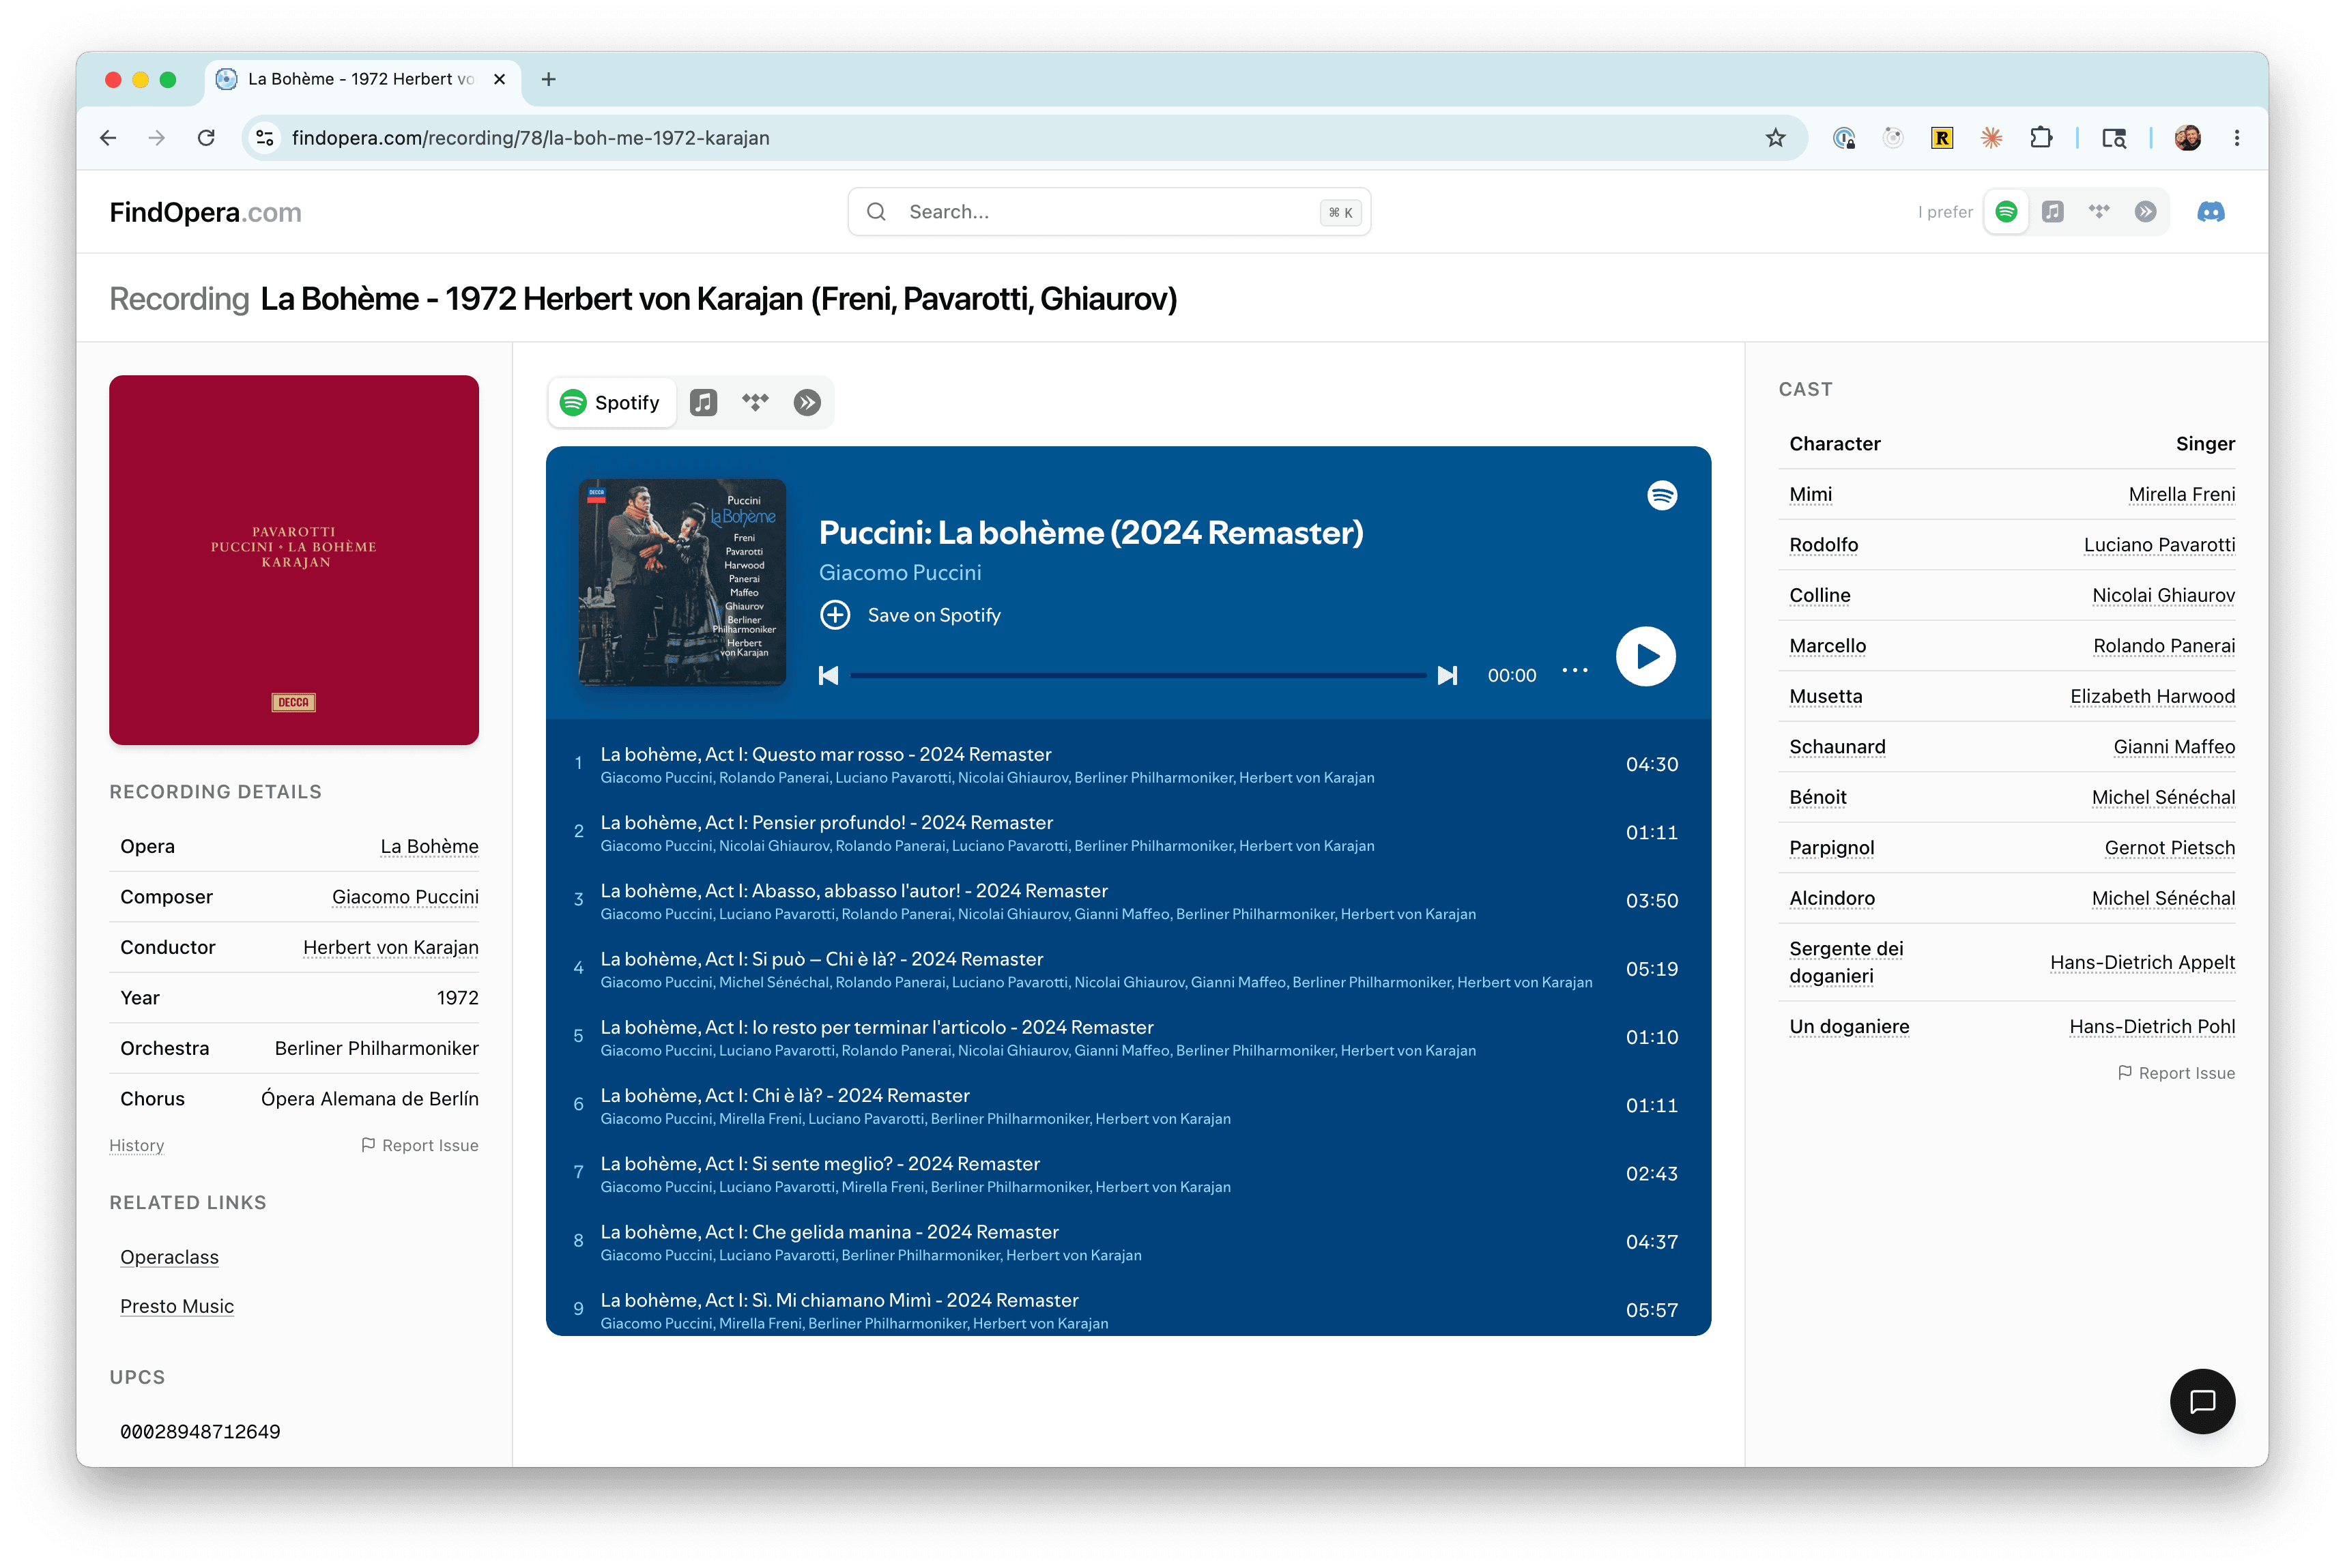The height and width of the screenshot is (1568, 2345).
Task: Open the Parpignol character link
Action: coord(1832,848)
